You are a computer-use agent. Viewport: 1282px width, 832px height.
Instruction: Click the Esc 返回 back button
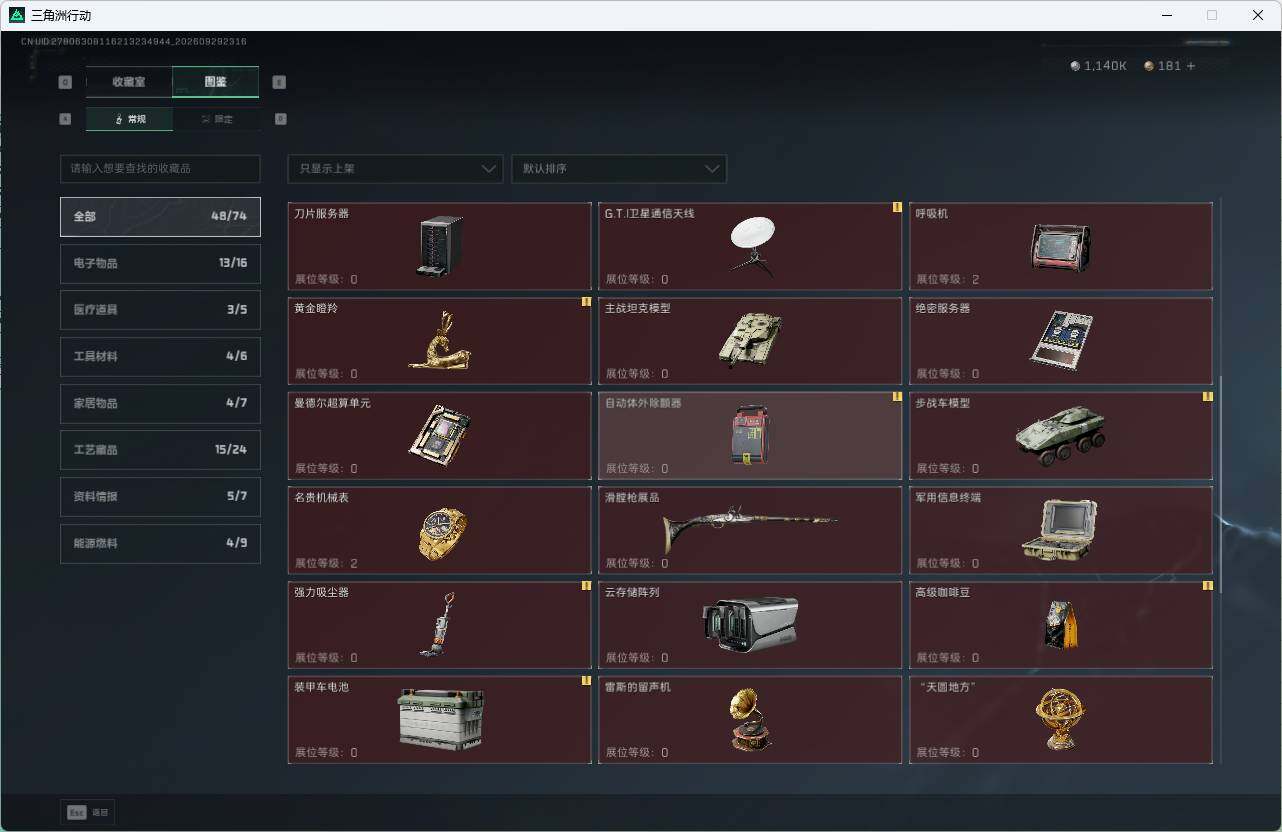(88, 813)
